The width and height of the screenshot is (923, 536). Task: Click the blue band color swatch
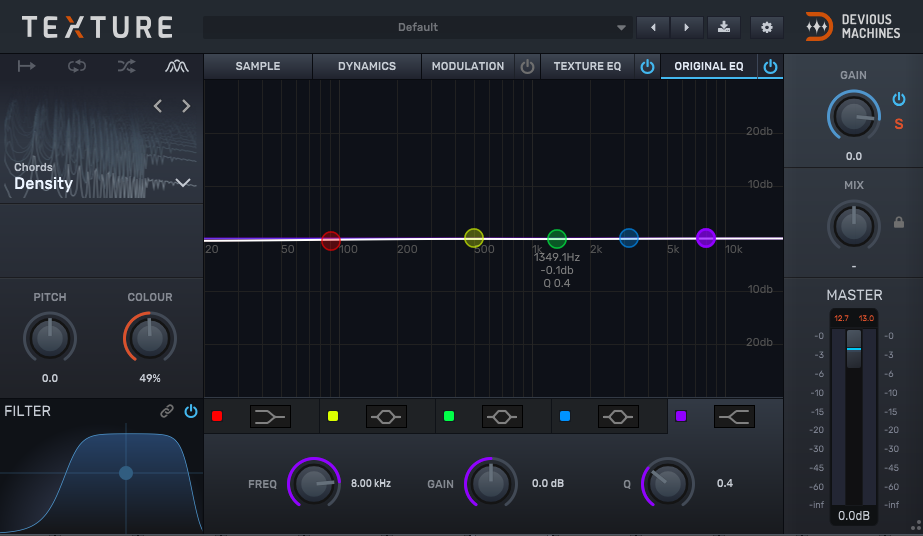pyautogui.click(x=565, y=417)
